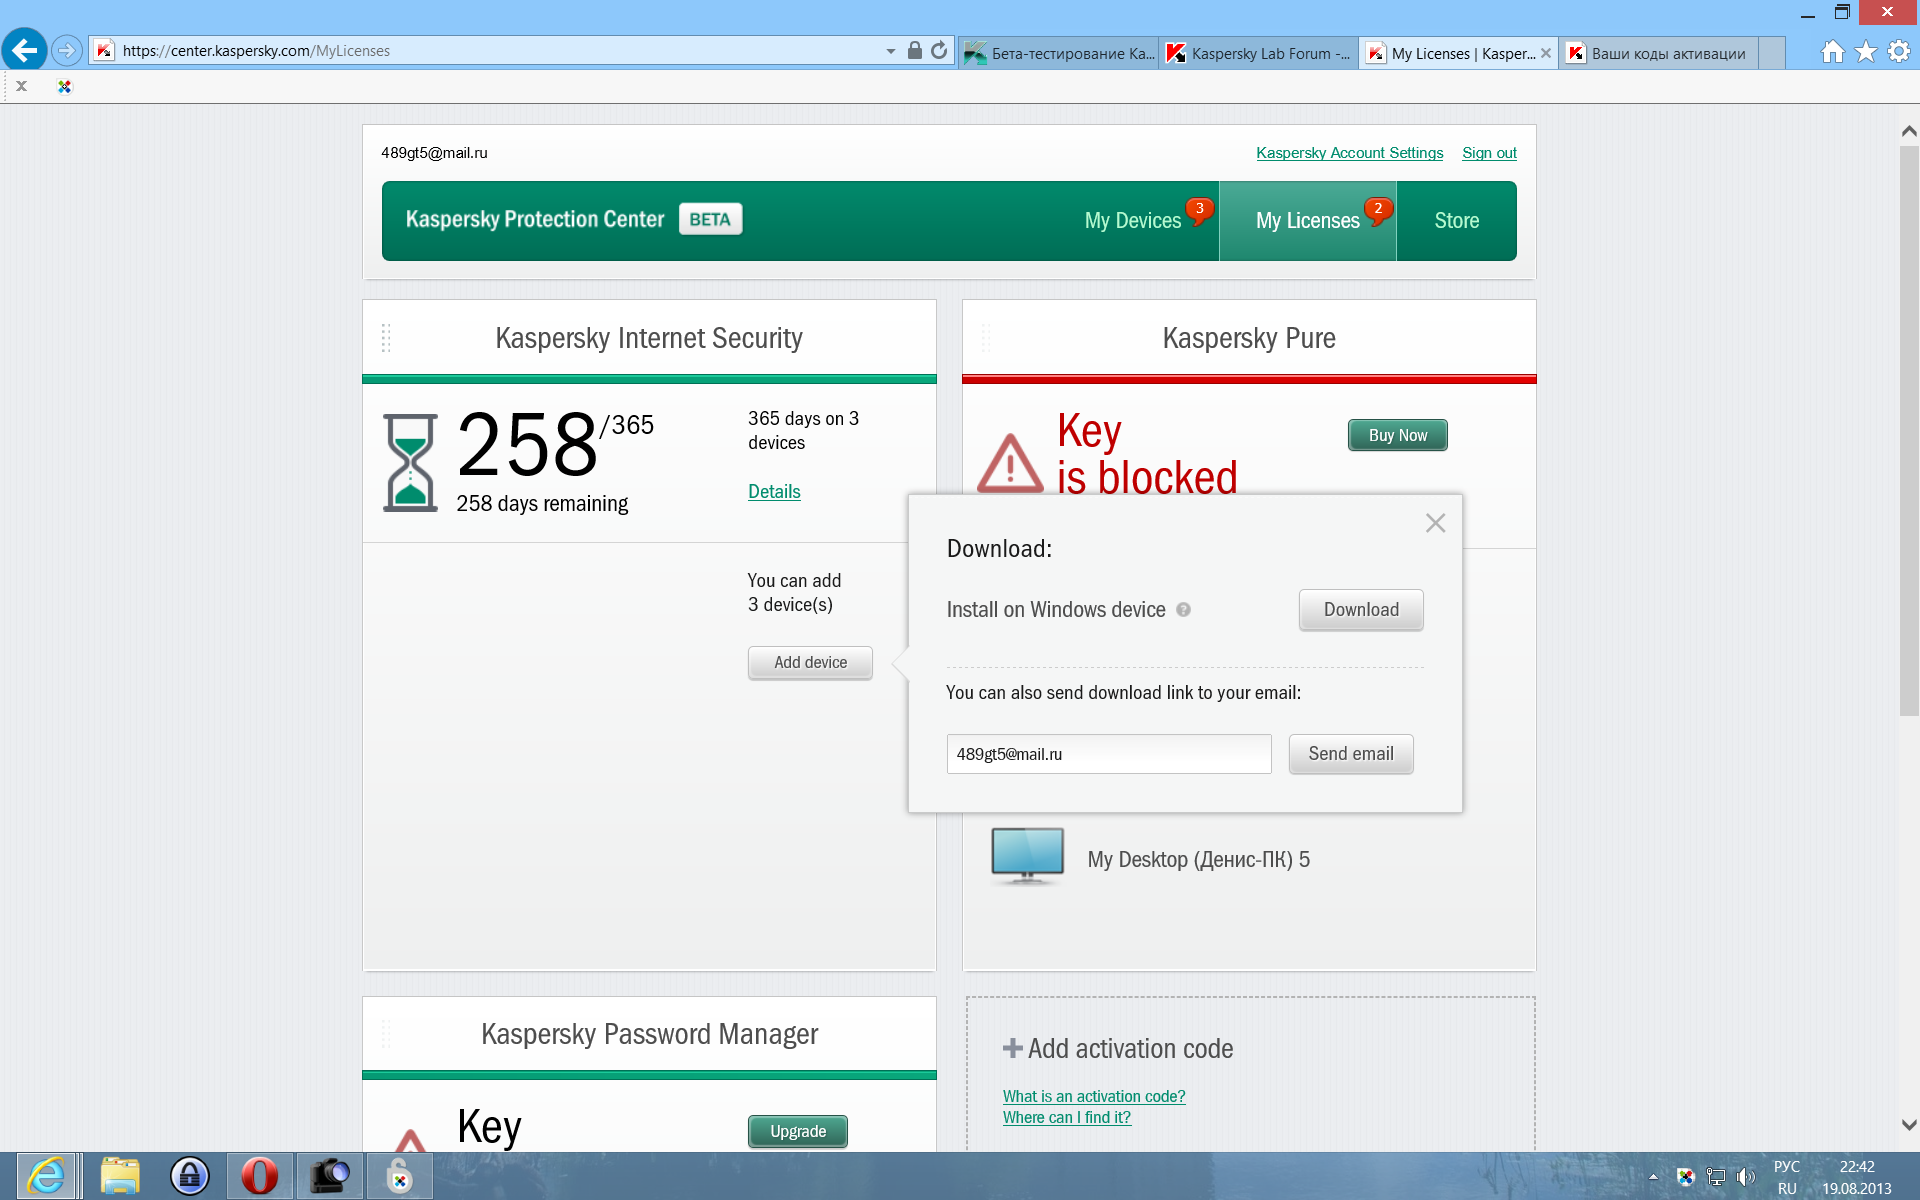The height and width of the screenshot is (1200, 1920).
Task: Open browser tools gear icon
Action: 1898,51
